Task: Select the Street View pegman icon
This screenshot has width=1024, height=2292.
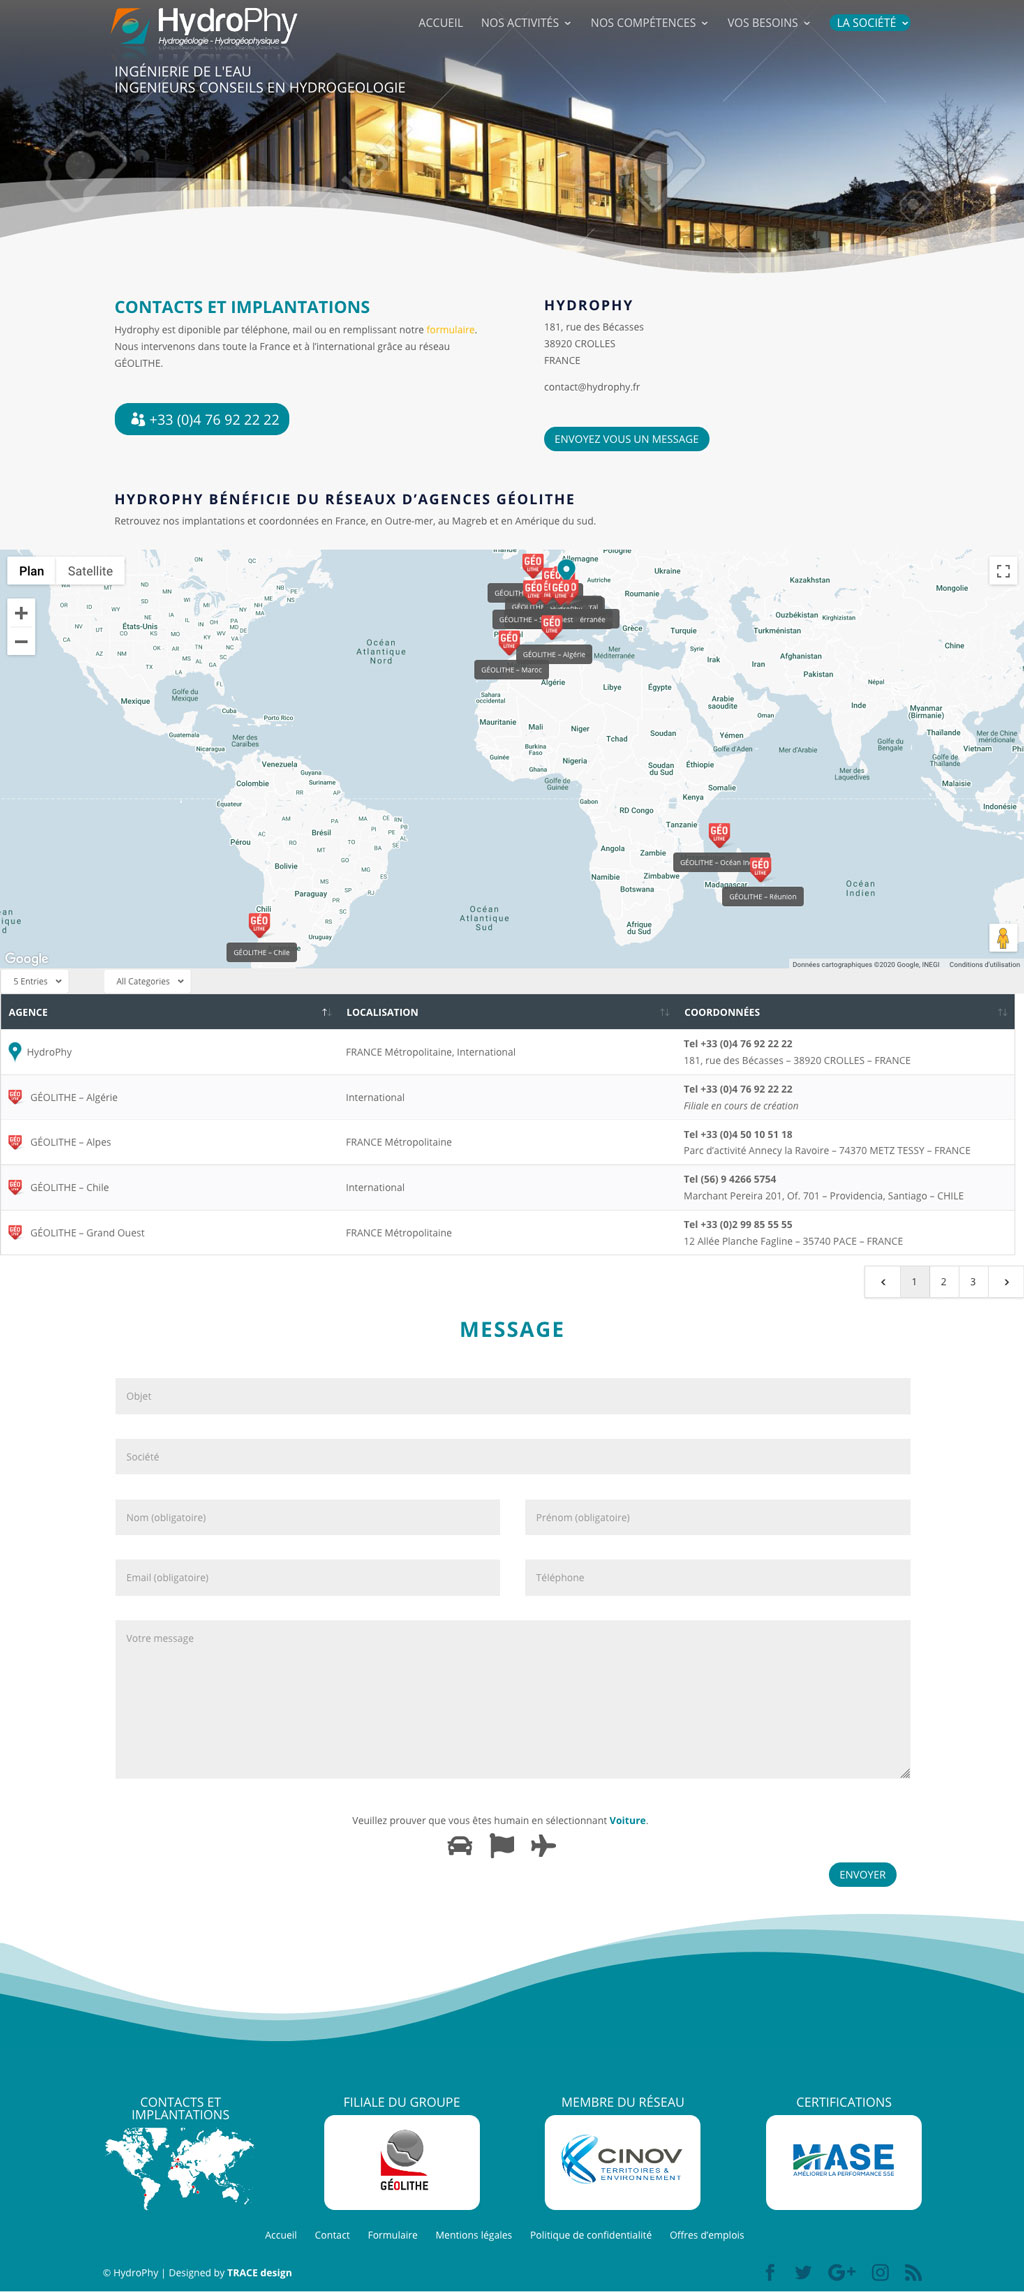Action: 1003,938
